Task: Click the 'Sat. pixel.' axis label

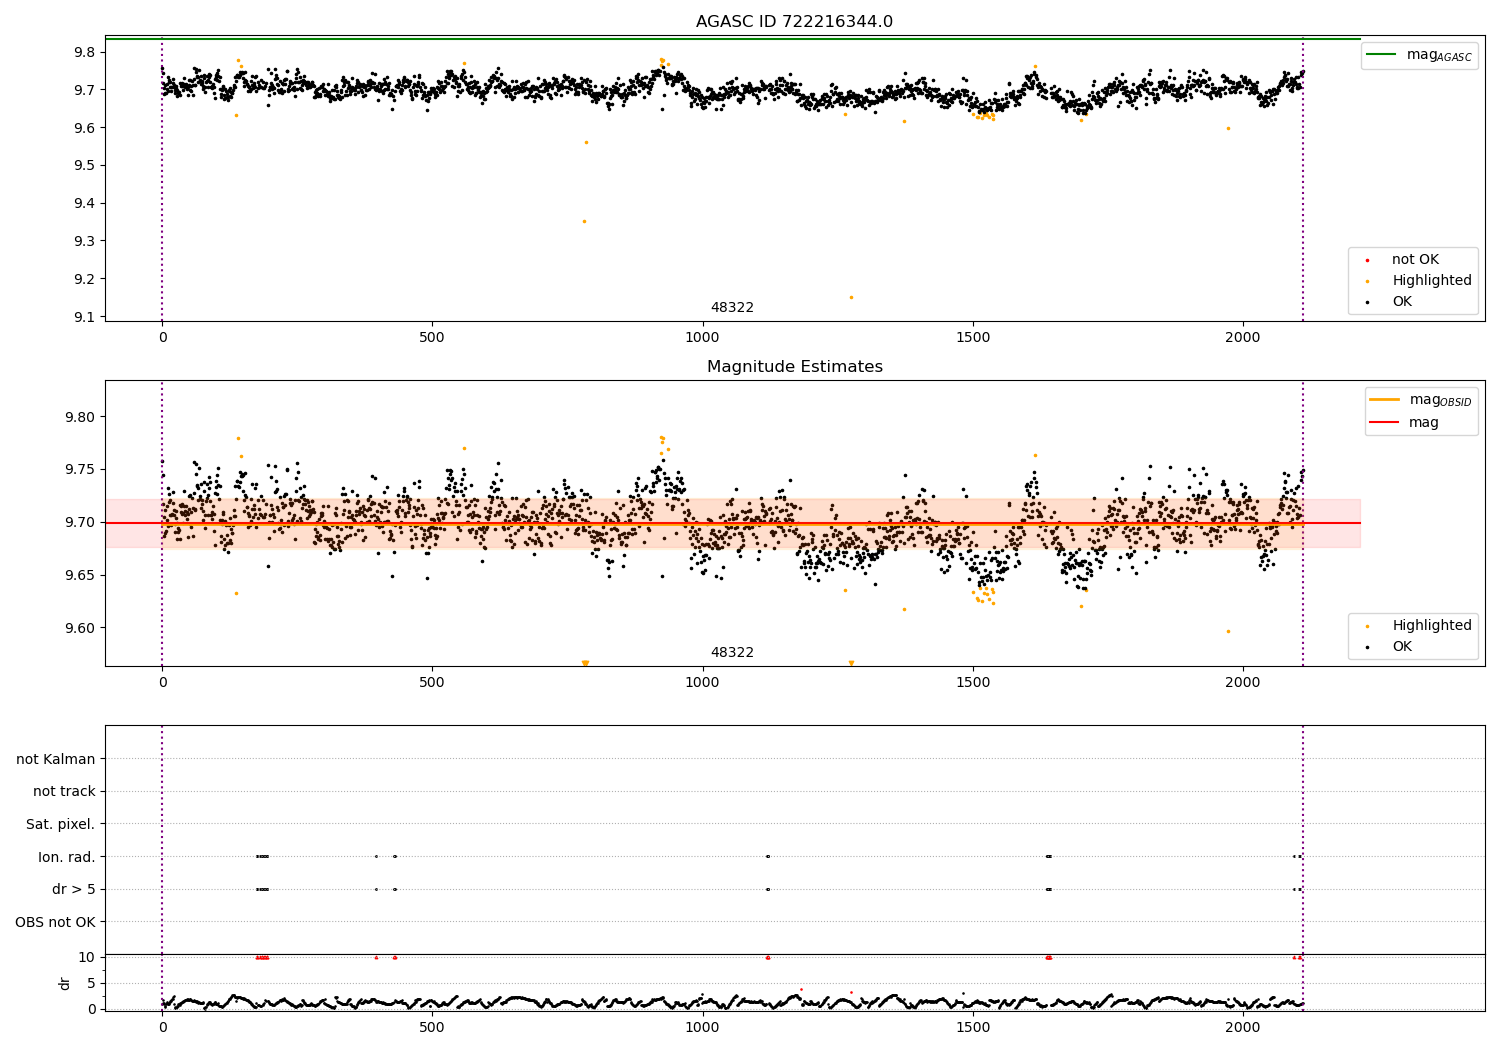Action: 61,824
